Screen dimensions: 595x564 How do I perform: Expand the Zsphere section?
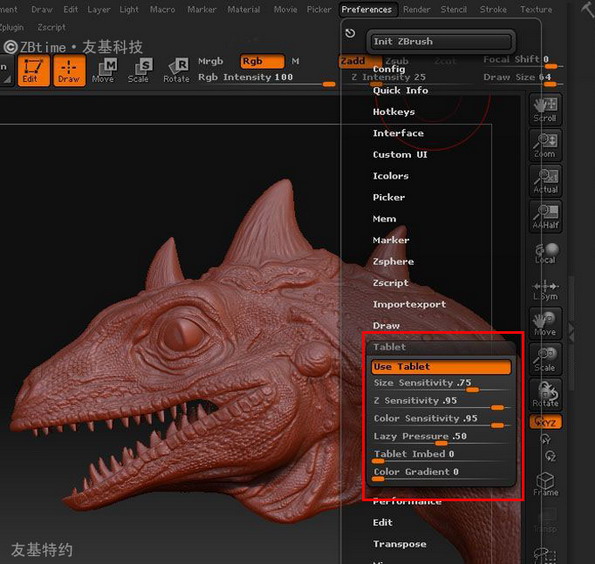pos(393,262)
